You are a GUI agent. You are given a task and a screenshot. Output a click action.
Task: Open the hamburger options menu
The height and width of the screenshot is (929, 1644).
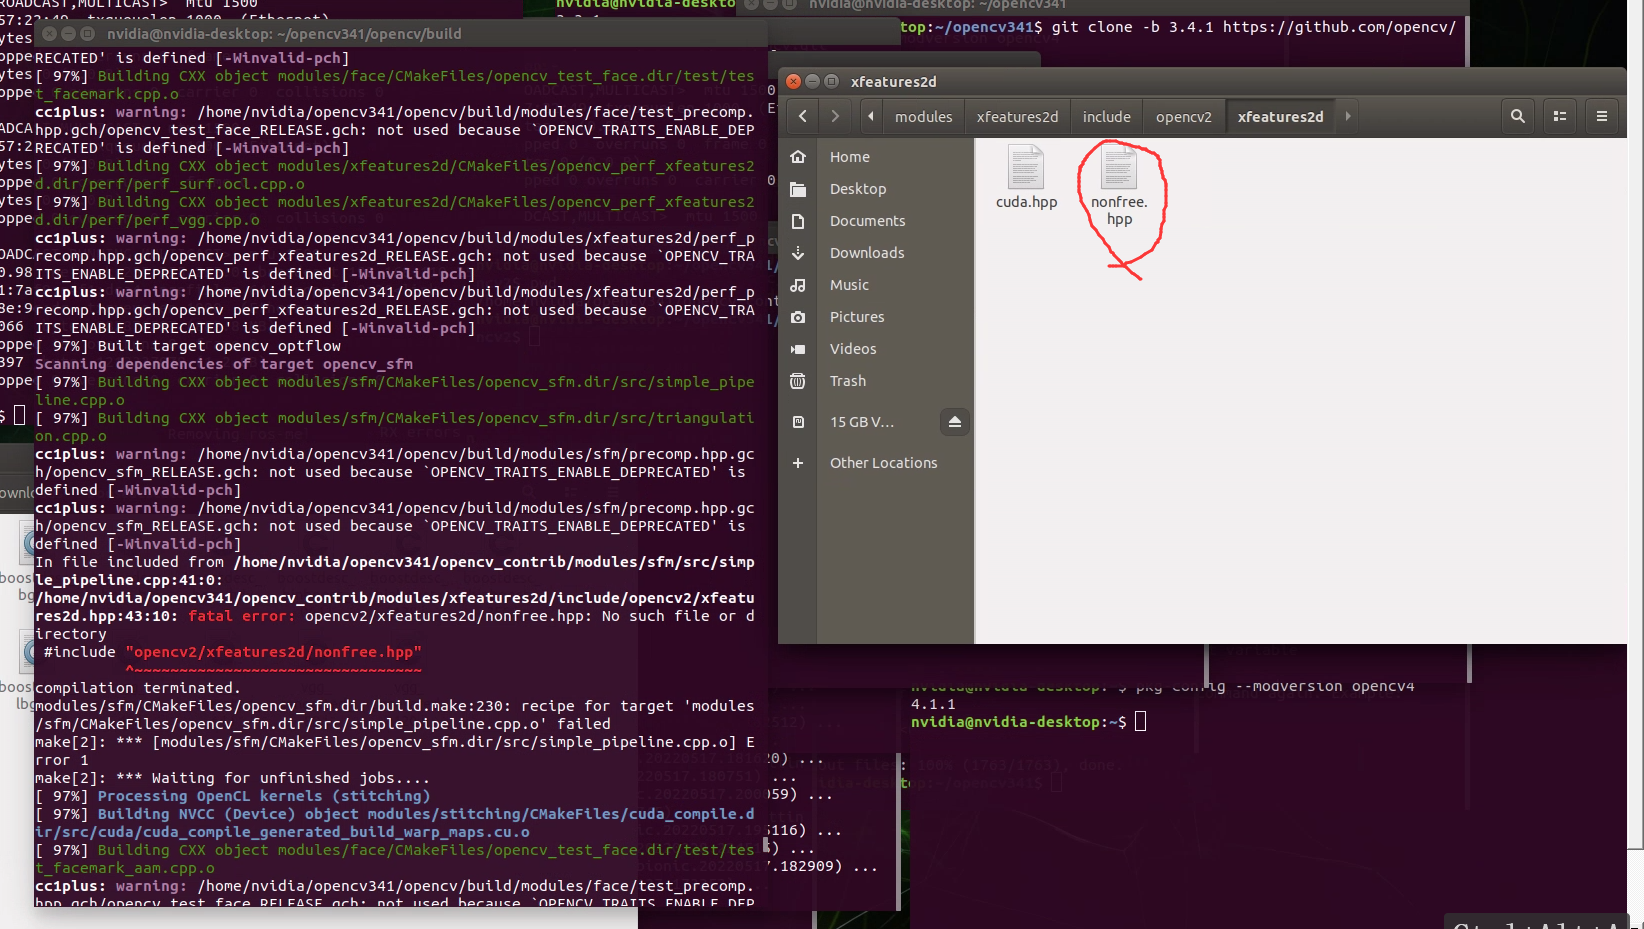coord(1601,116)
